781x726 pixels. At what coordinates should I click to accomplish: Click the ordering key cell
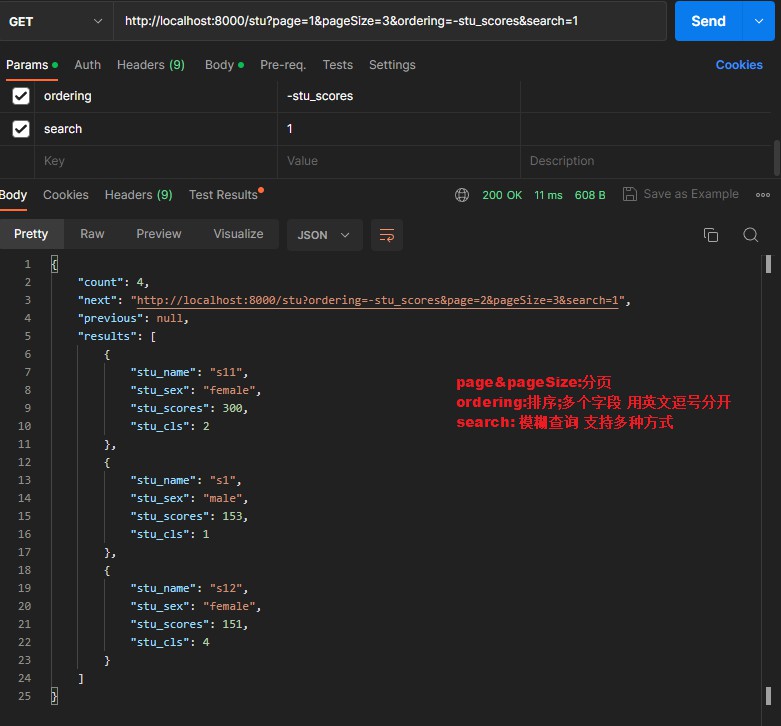click(156, 96)
